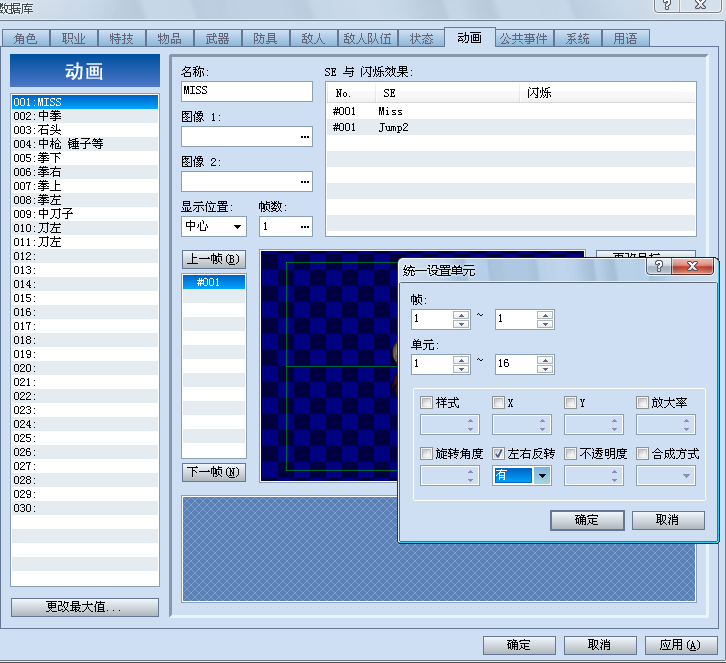This screenshot has height=663, width=726.
Task: Click the 上一帧 (B) button
Action: (213, 259)
